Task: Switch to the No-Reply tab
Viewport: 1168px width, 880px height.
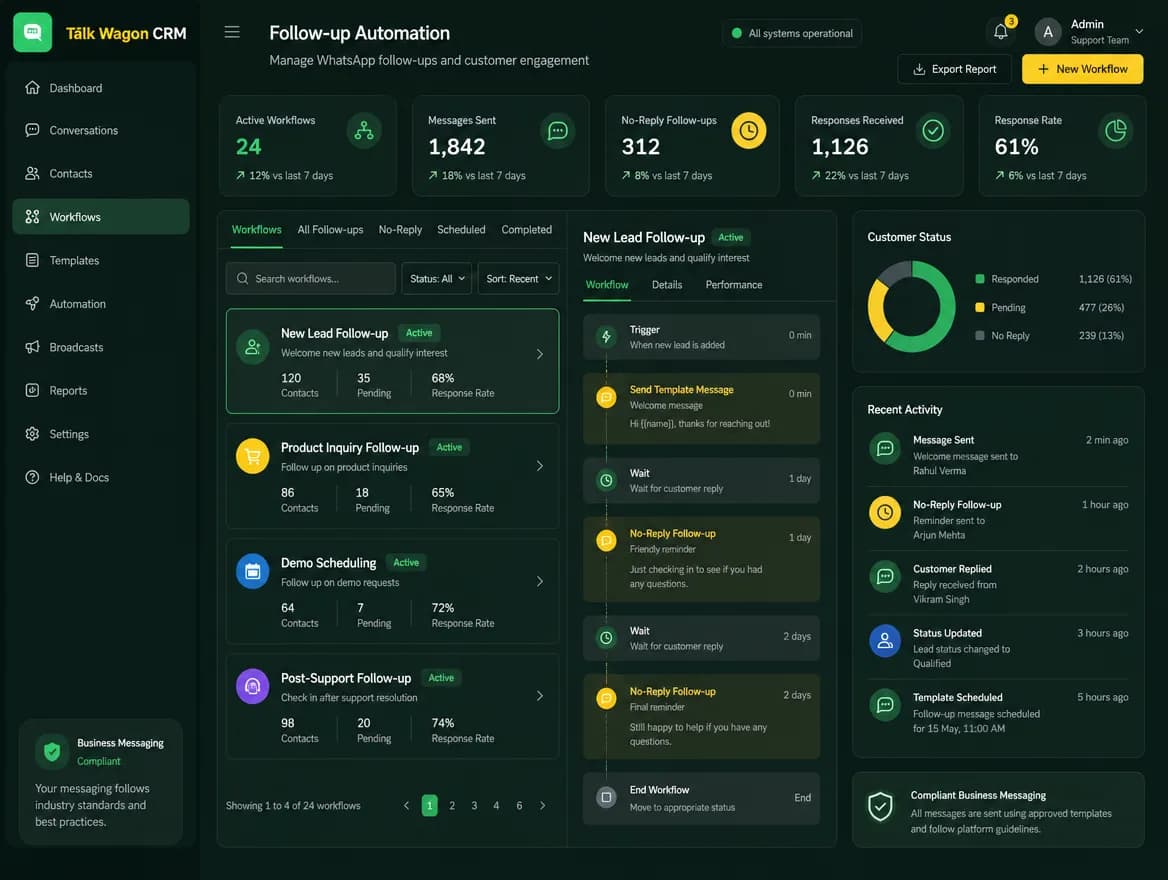Action: (x=400, y=230)
